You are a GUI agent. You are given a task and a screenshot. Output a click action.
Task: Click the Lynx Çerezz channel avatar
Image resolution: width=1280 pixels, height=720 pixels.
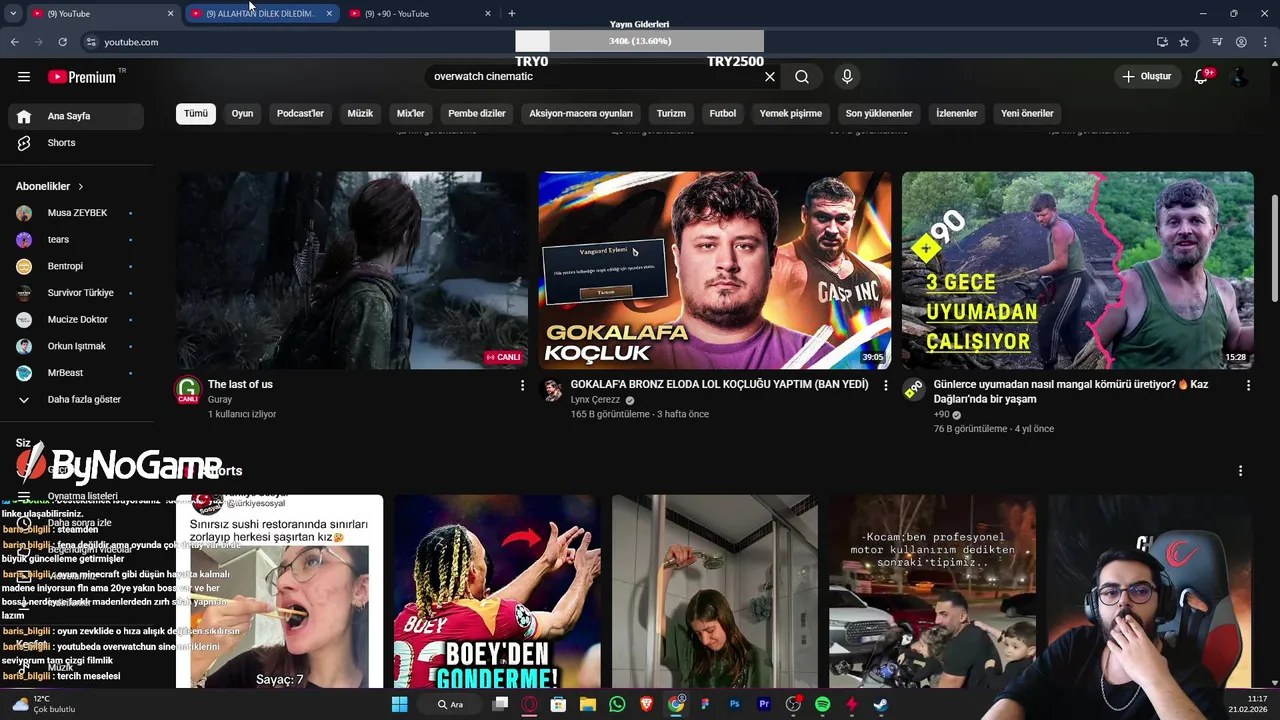552,390
